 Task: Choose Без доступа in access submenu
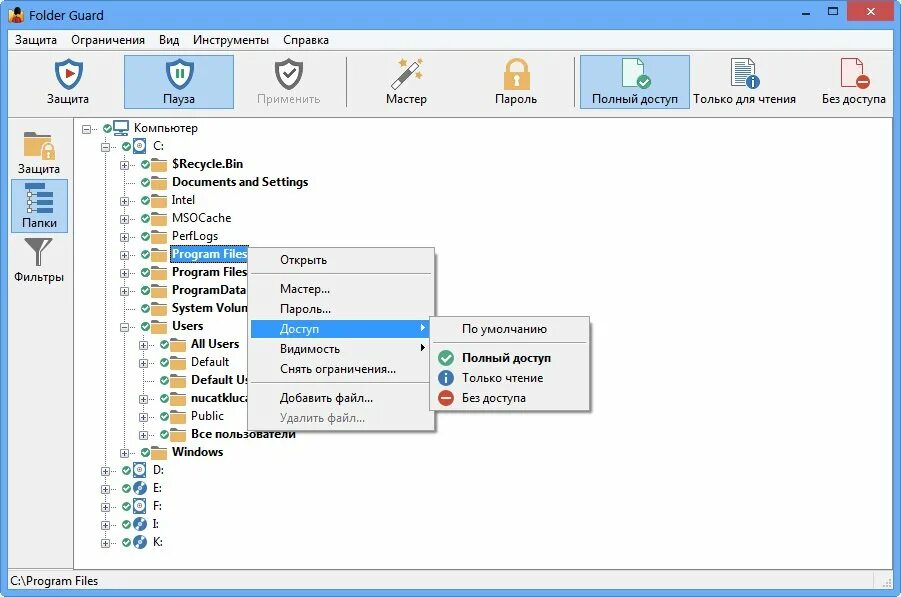(x=510, y=398)
